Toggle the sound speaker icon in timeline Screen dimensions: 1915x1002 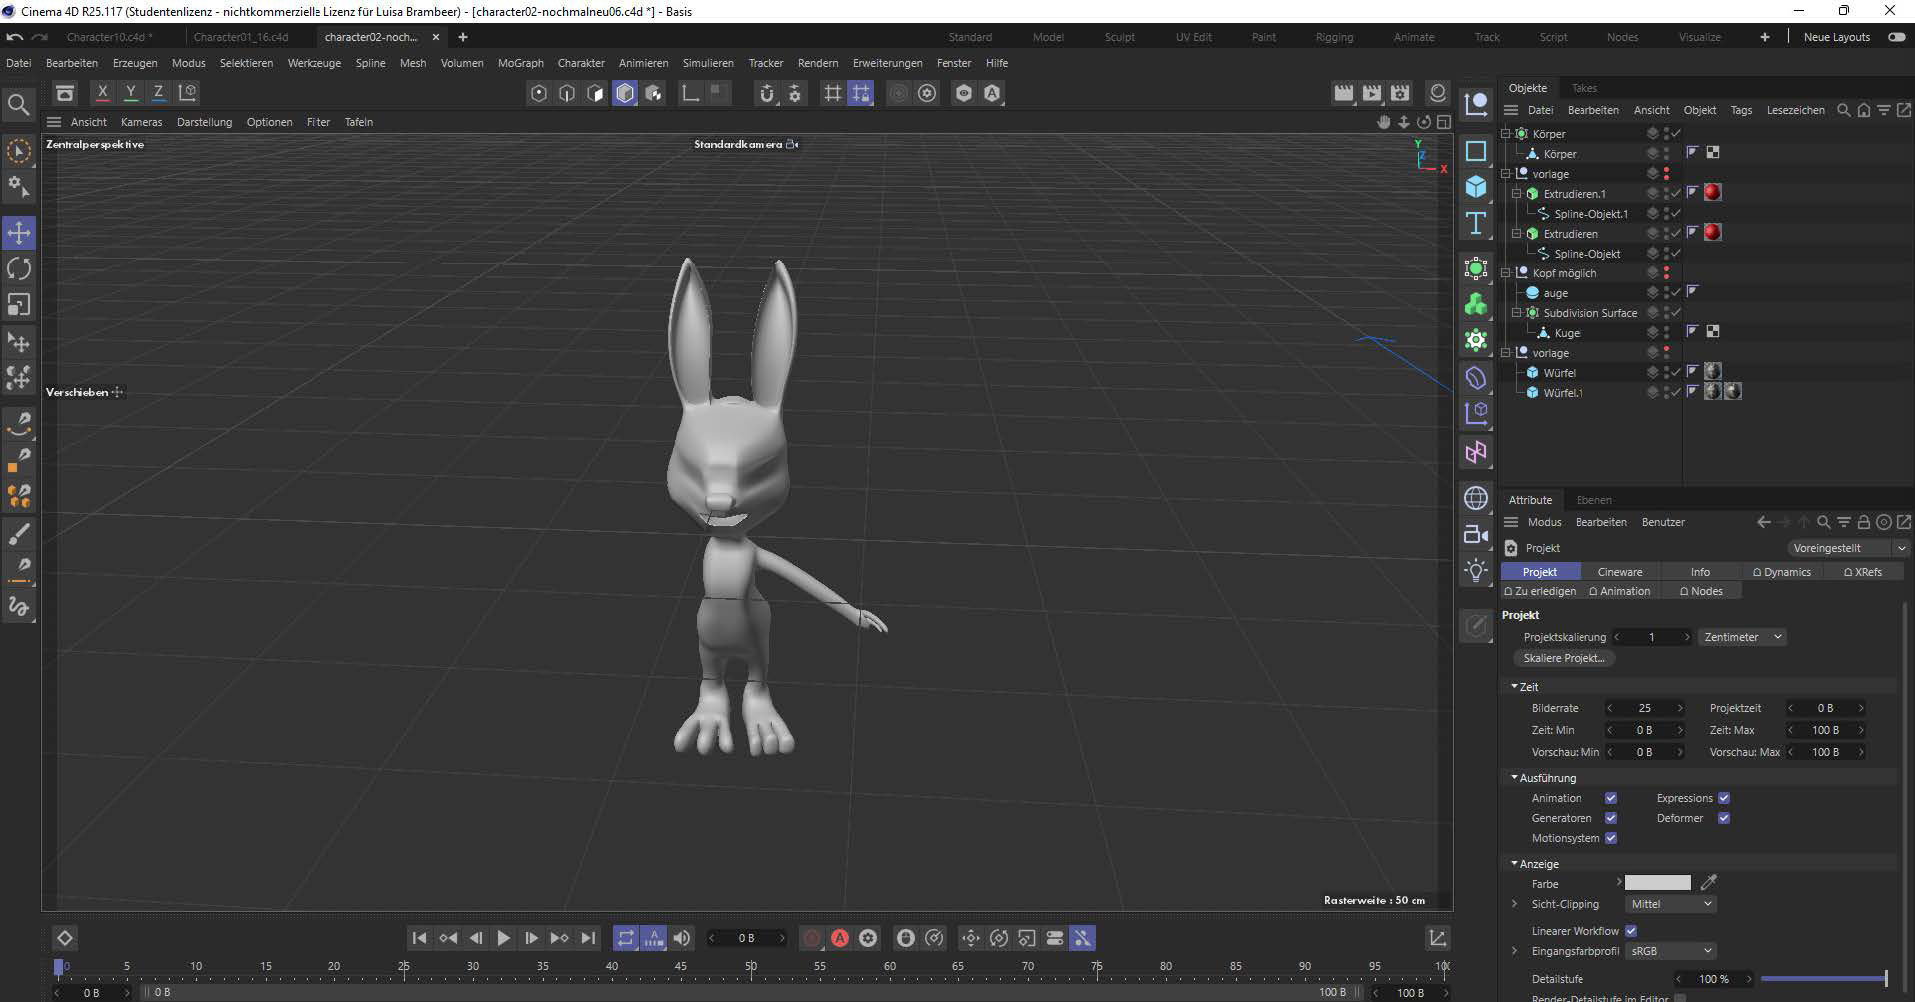click(x=682, y=938)
